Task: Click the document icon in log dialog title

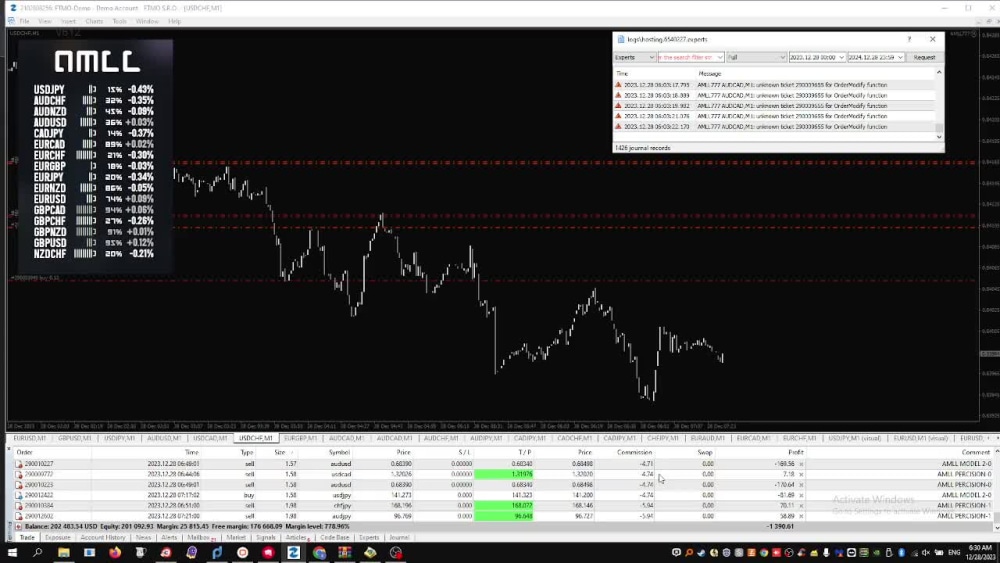Action: (x=621, y=40)
